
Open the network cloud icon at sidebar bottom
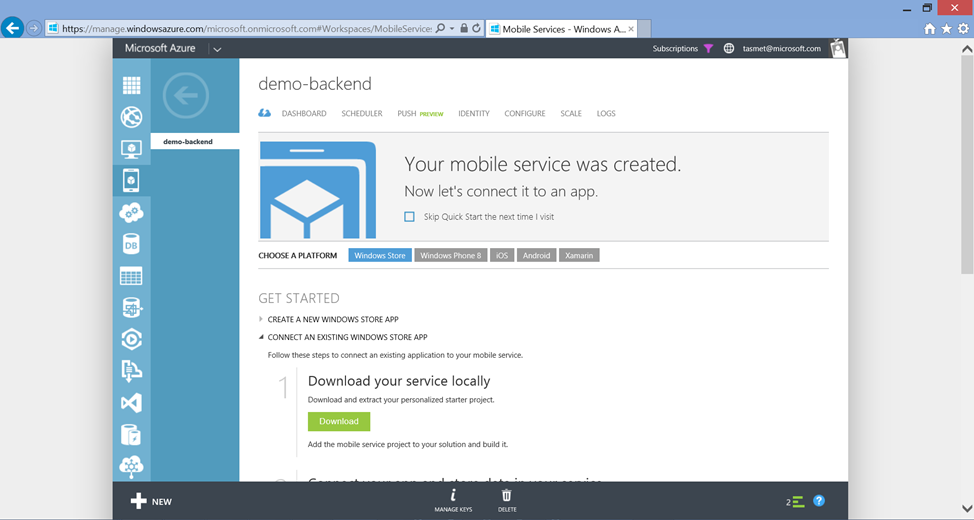(x=131, y=467)
